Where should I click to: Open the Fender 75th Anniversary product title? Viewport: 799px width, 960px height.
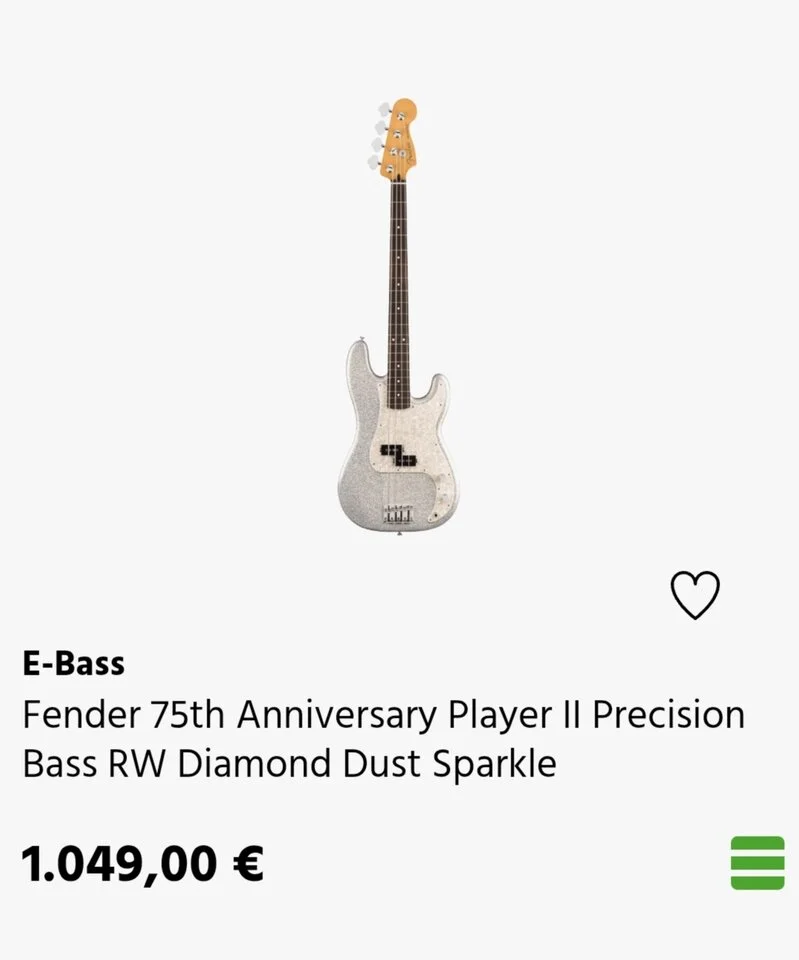383,739
